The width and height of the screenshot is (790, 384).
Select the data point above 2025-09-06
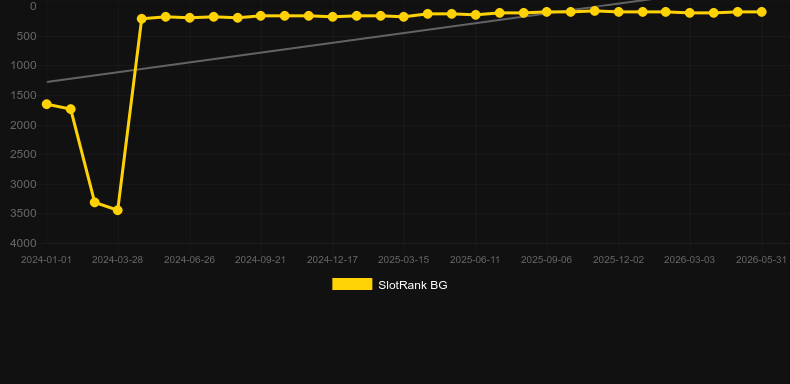coord(546,12)
